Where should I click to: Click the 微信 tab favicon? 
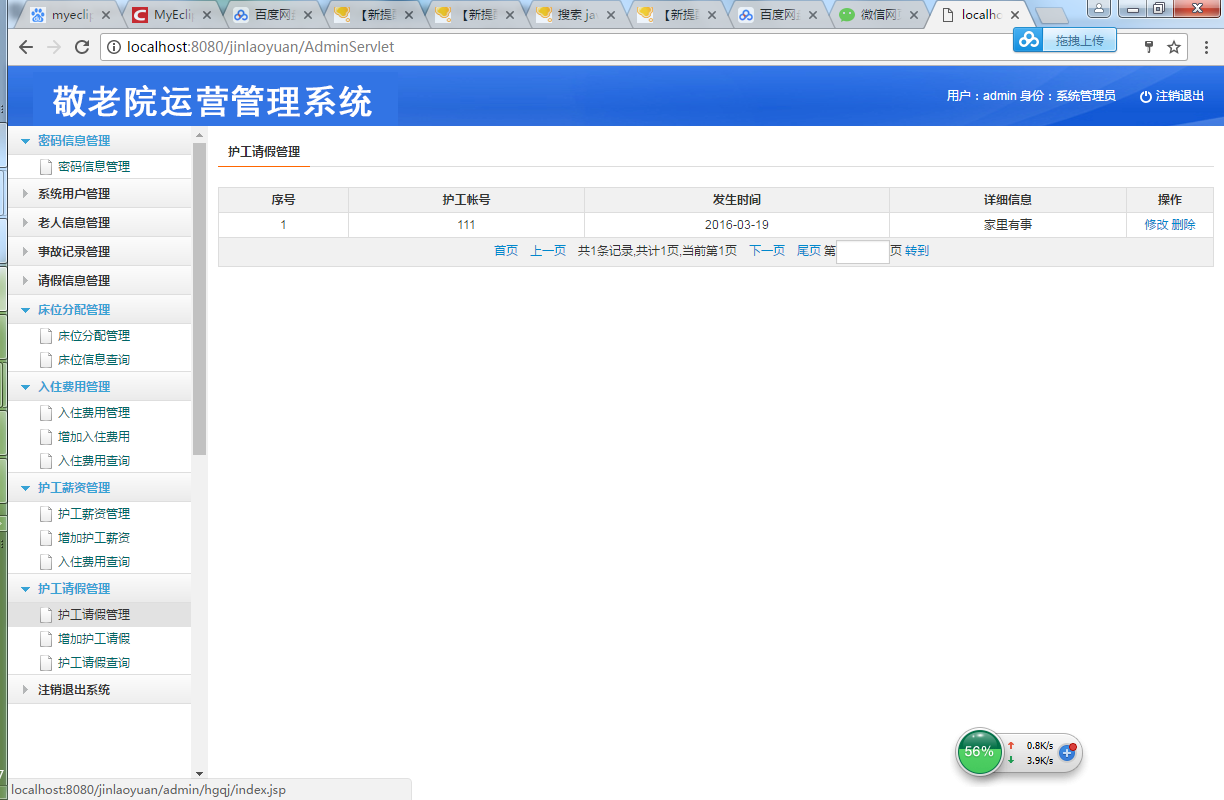846,15
